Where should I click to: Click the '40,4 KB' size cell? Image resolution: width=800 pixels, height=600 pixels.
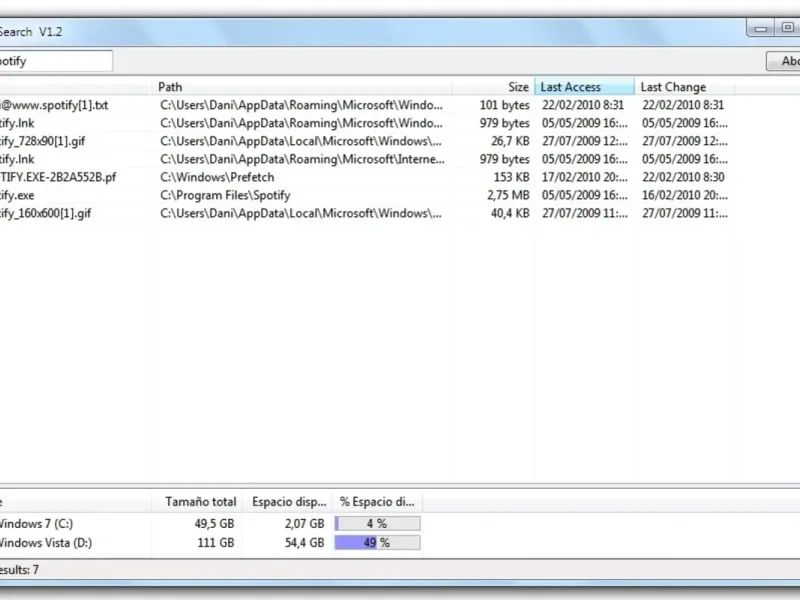510,213
